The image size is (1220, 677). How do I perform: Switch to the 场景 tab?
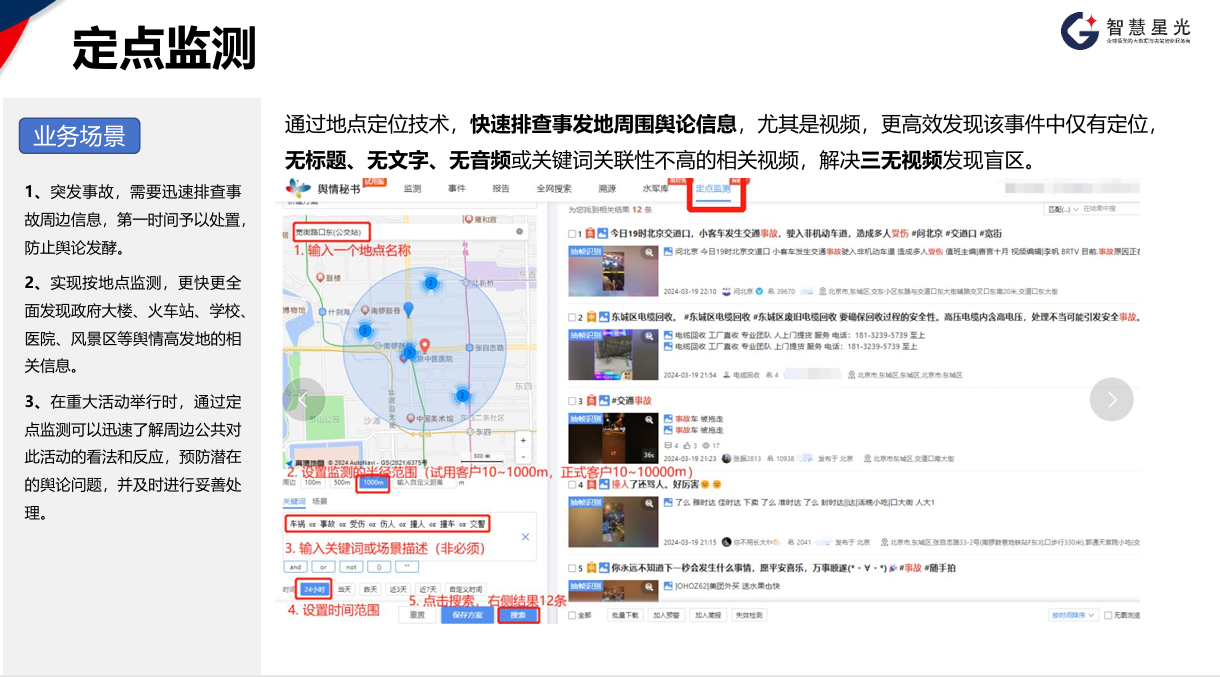319,501
